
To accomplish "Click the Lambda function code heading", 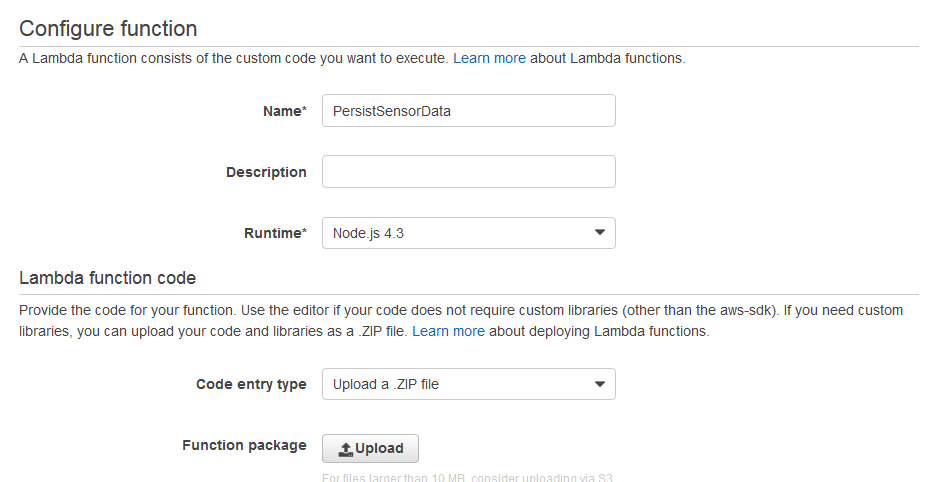I will click(x=107, y=277).
